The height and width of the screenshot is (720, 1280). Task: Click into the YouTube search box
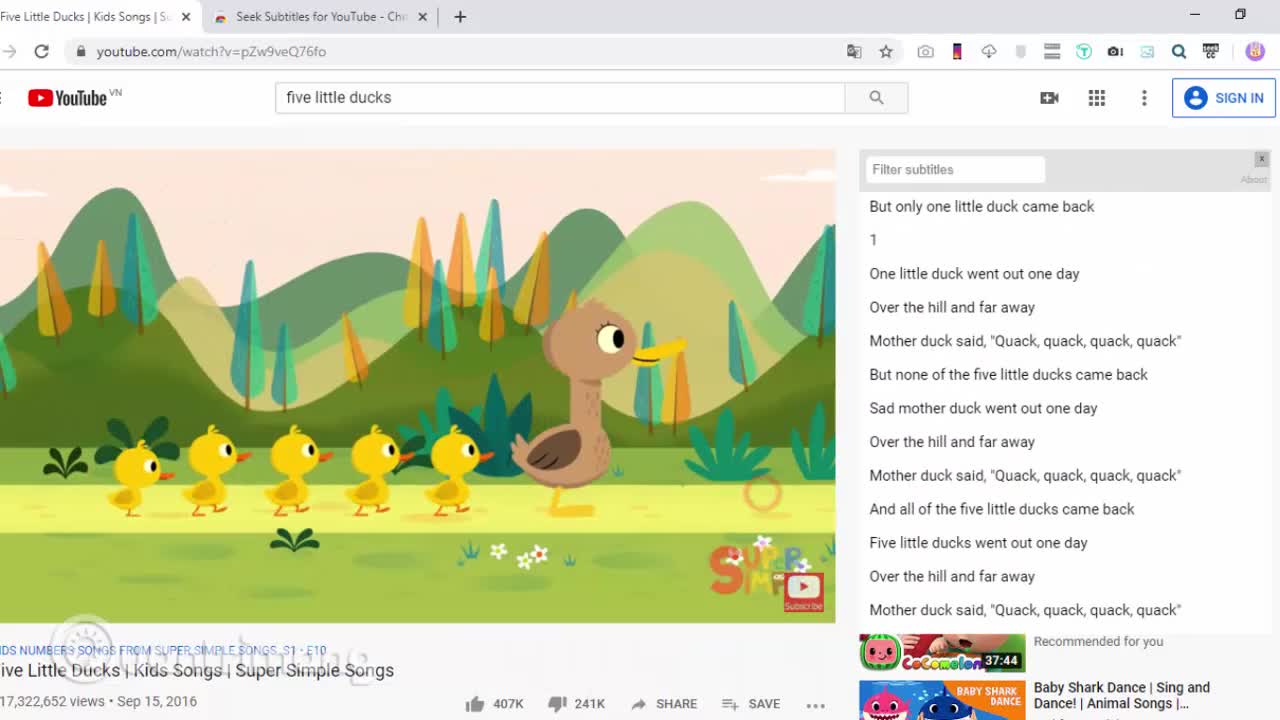[x=560, y=97]
